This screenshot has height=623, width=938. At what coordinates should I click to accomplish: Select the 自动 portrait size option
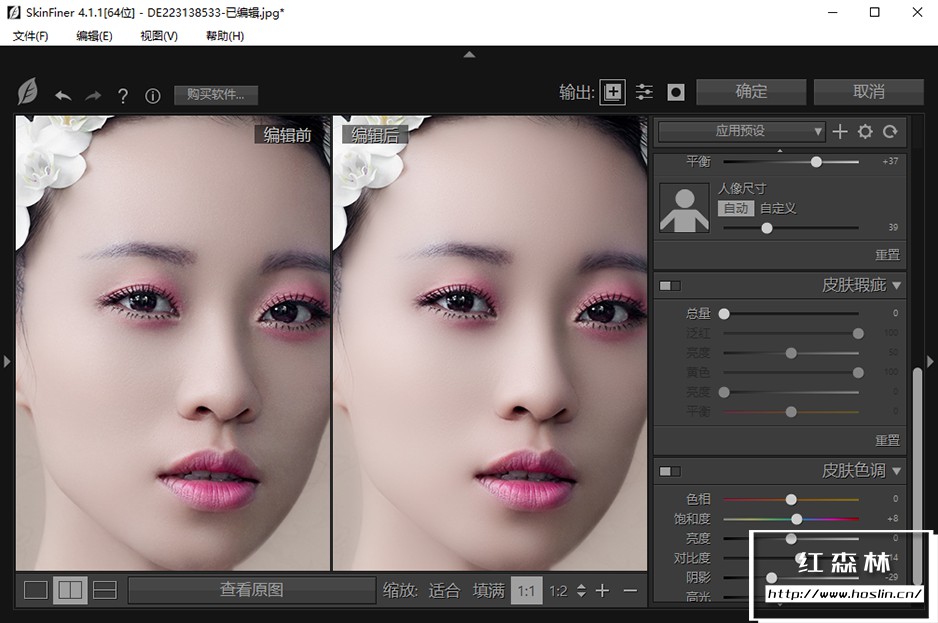coord(736,208)
